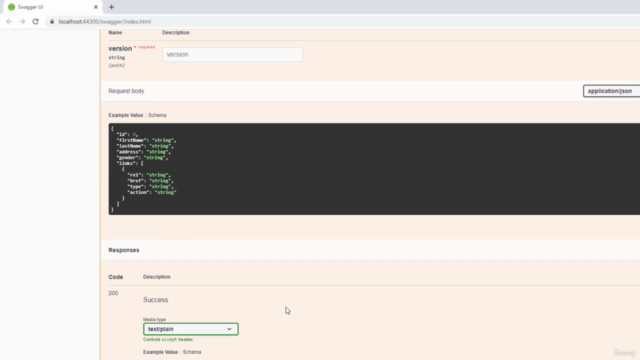Select the 200 response code

pos(113,293)
